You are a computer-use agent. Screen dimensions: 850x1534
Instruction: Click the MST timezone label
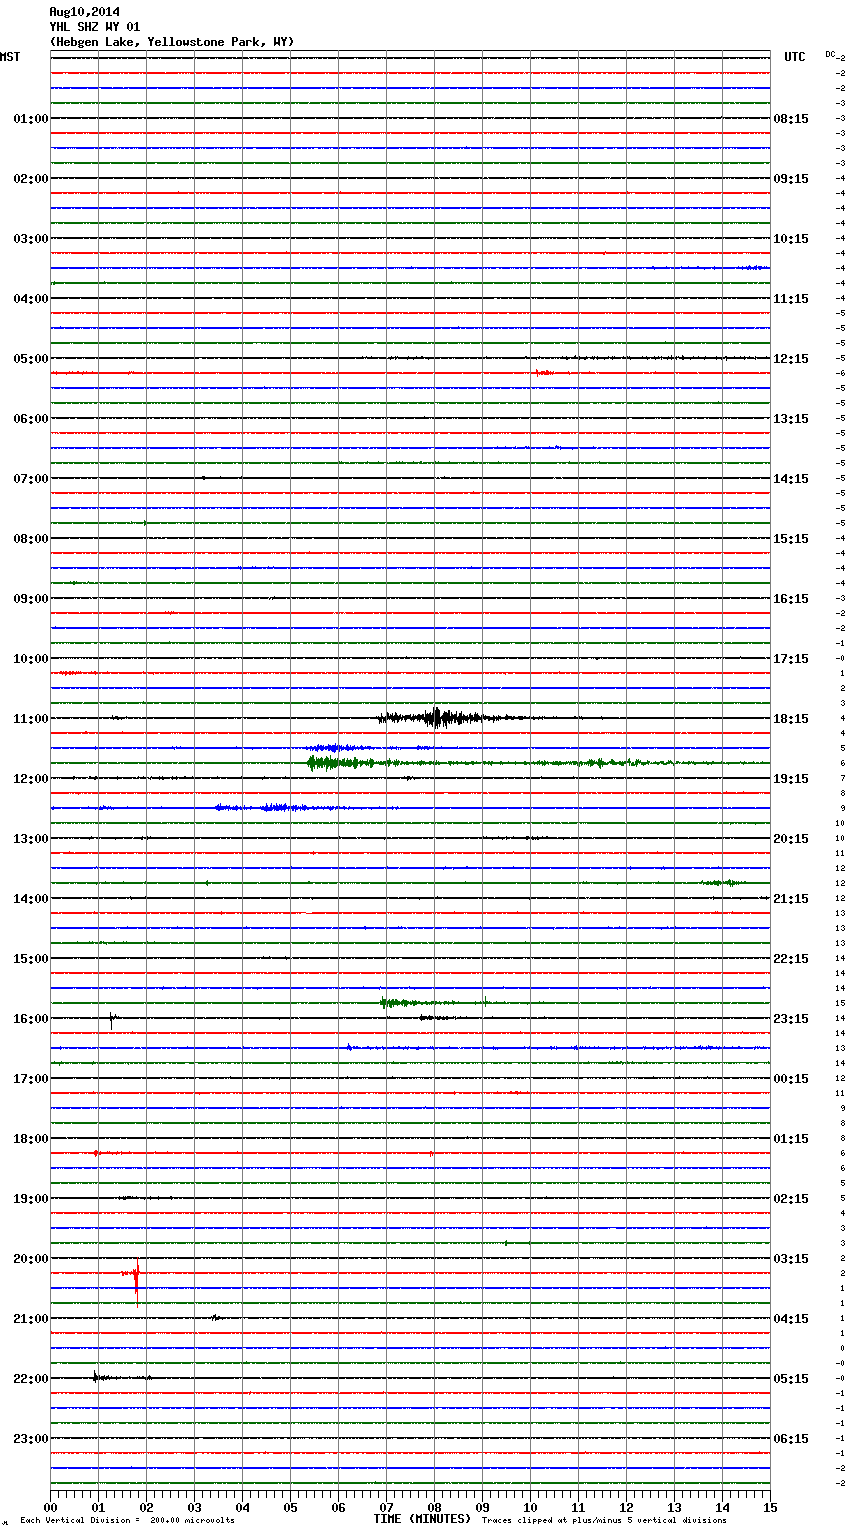coord(10,57)
